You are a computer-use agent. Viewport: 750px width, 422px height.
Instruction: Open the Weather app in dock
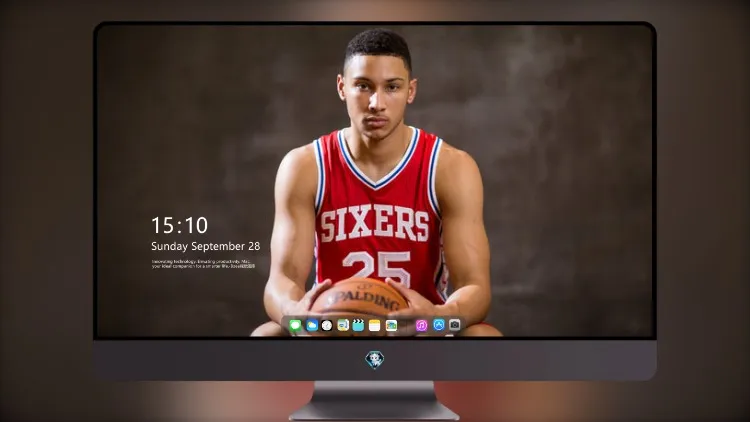pyautogui.click(x=312, y=325)
